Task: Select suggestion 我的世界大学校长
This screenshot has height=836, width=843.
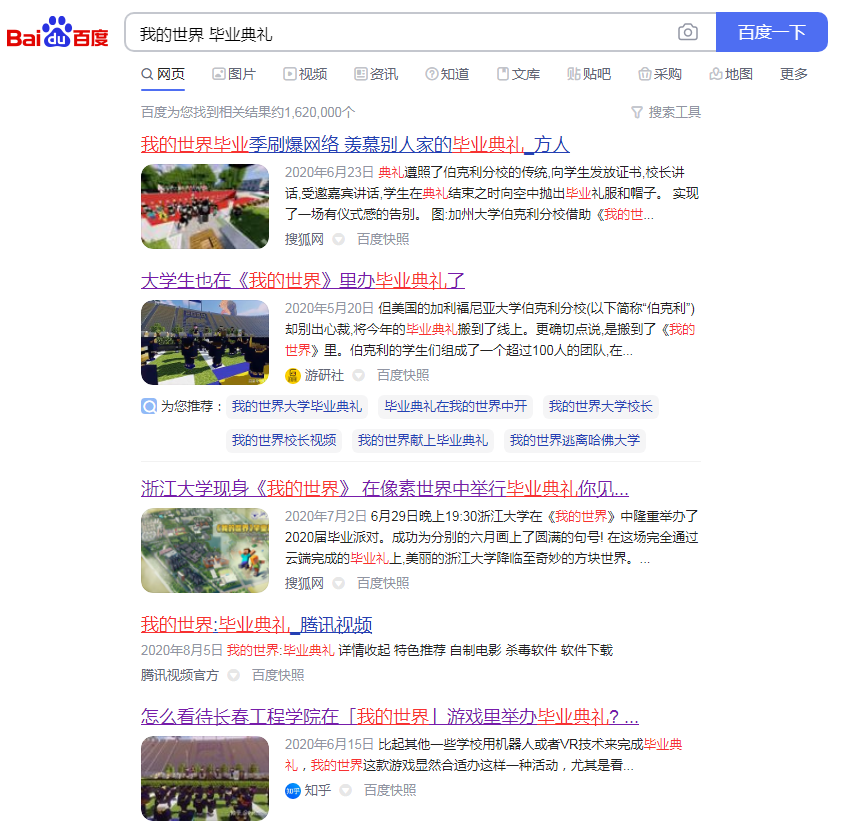Action: point(601,406)
